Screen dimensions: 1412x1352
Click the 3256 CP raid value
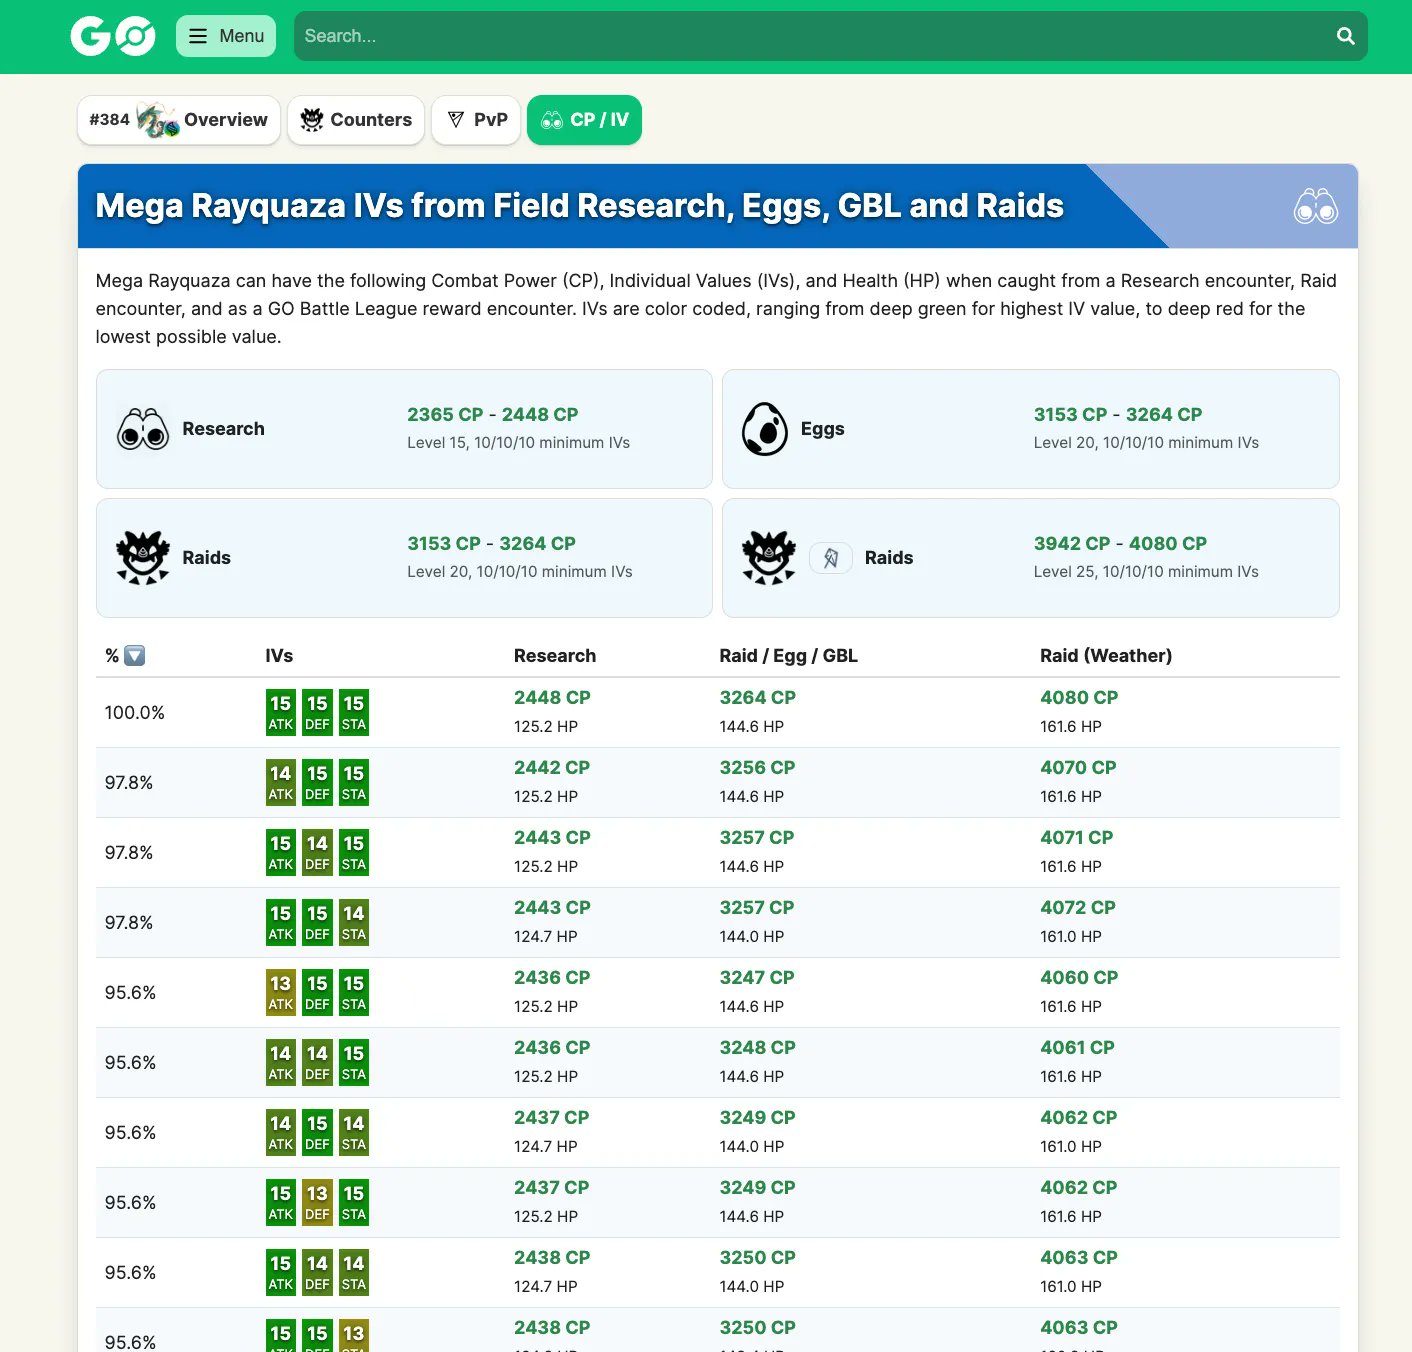[x=758, y=768]
